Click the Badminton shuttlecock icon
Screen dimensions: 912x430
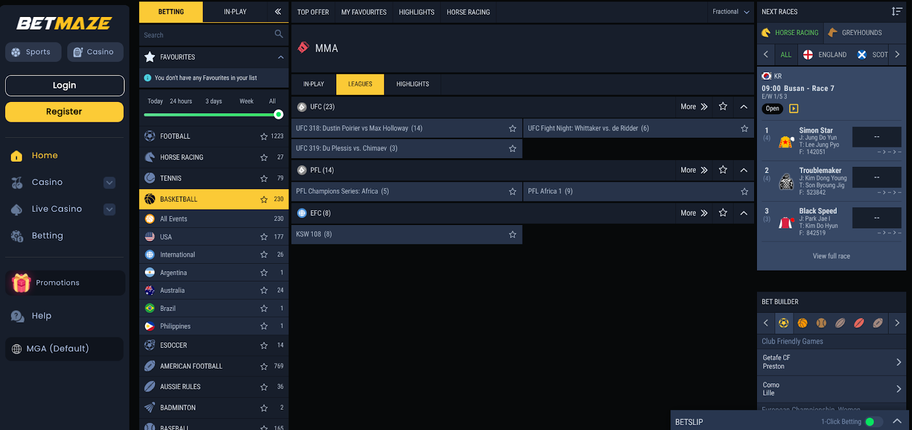[x=149, y=407]
